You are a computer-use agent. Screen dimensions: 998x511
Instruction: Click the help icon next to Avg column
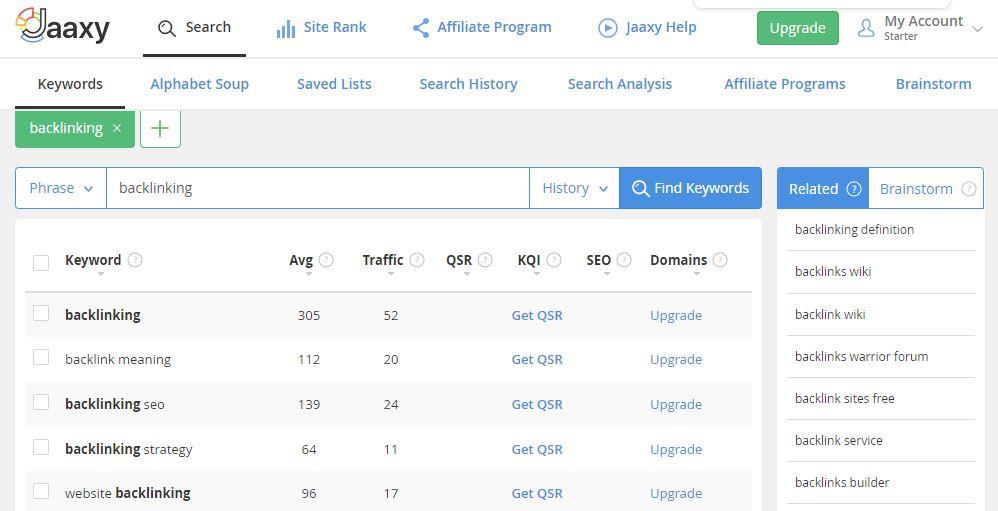326,260
